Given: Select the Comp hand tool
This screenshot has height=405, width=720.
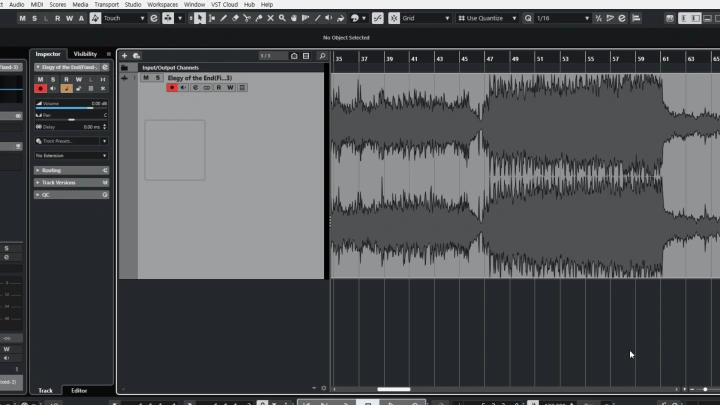Looking at the screenshot, I should tap(294, 18).
